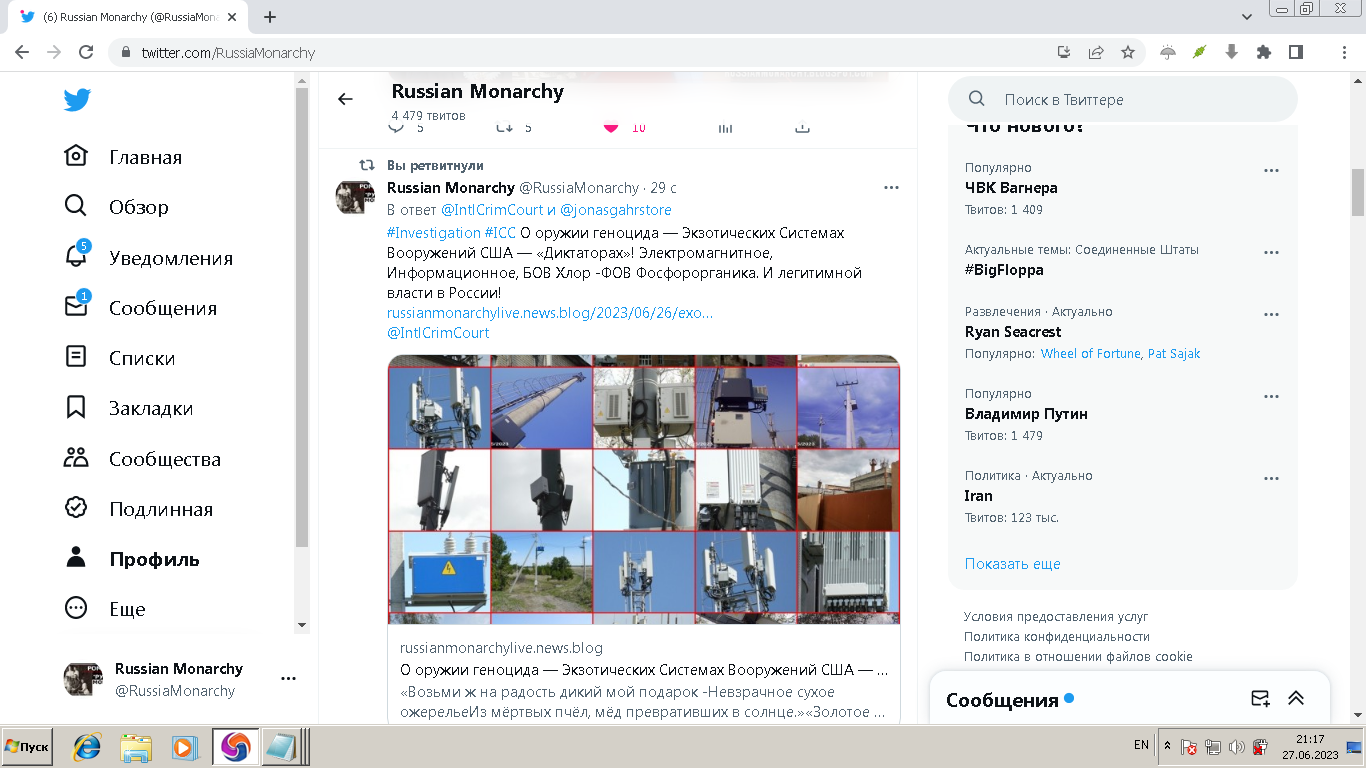This screenshot has width=1366, height=768.
Task: Select Списки in the left navigation
Action: click(x=141, y=358)
